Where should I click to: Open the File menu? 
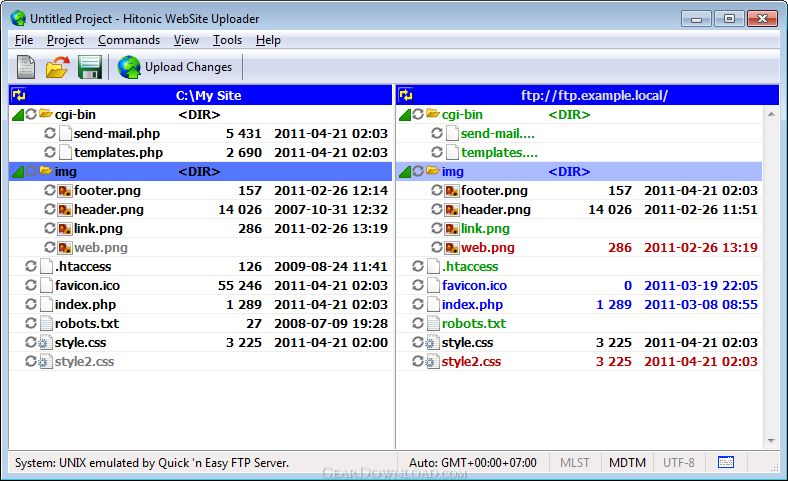(x=24, y=40)
